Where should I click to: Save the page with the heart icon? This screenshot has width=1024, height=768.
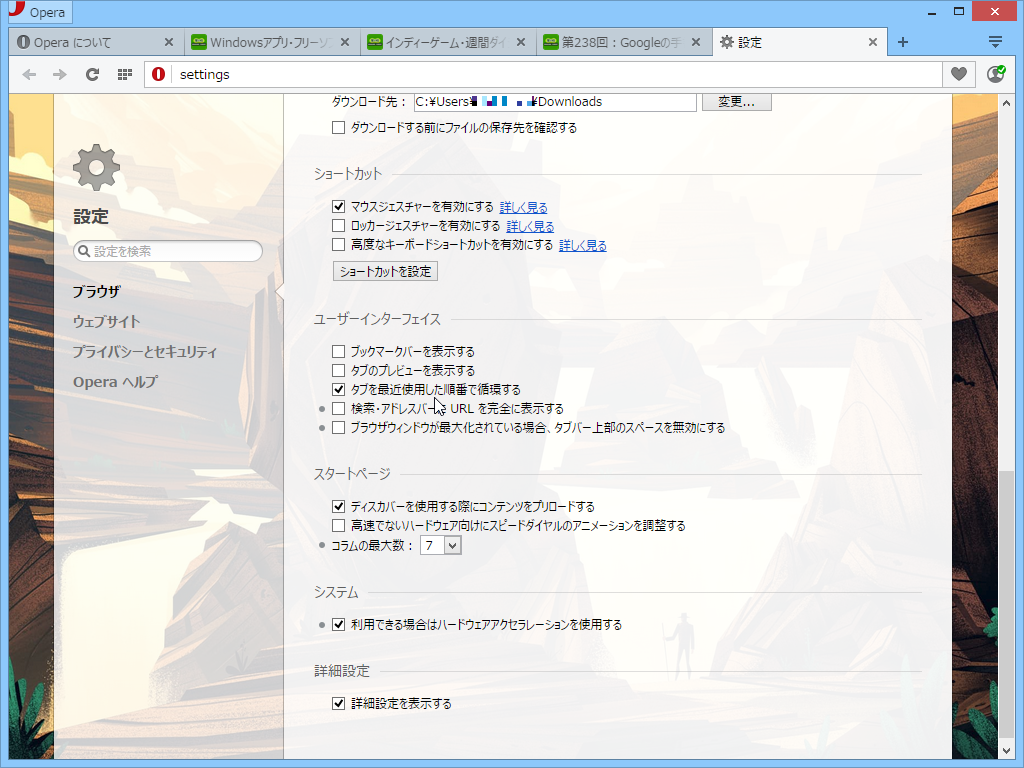click(x=958, y=74)
